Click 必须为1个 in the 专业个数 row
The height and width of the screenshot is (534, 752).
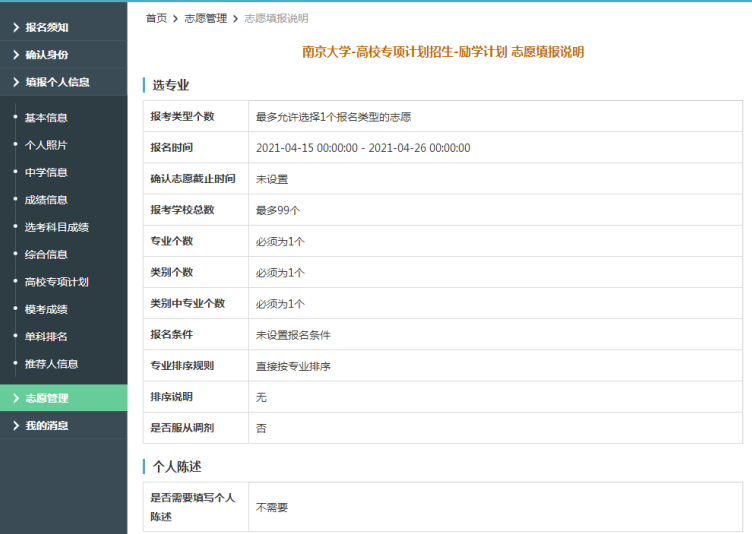pos(280,241)
